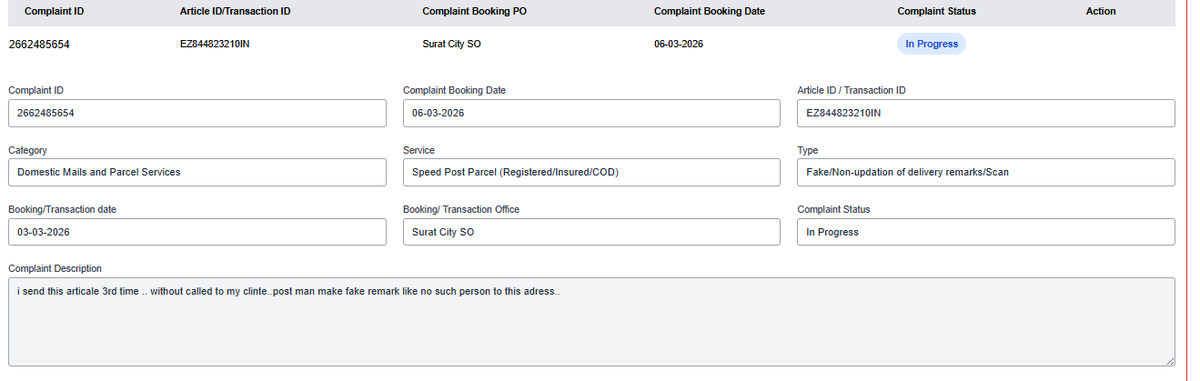Focus the Complaint ID input field
Screen dimensions: 1200x381
point(197,113)
